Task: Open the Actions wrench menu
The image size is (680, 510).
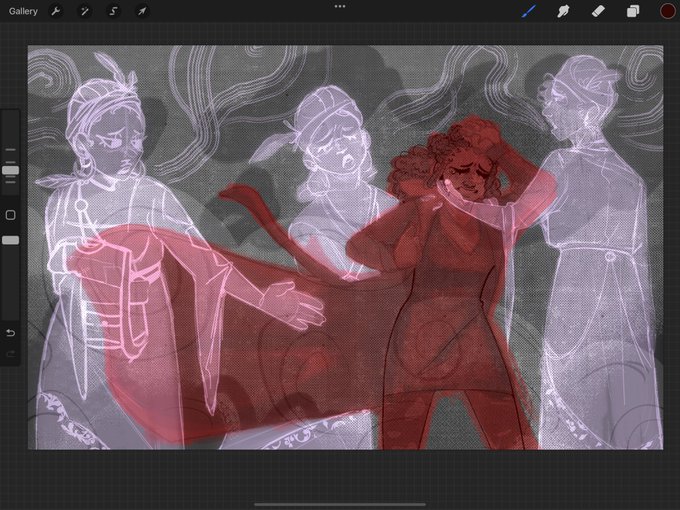Action: click(56, 11)
